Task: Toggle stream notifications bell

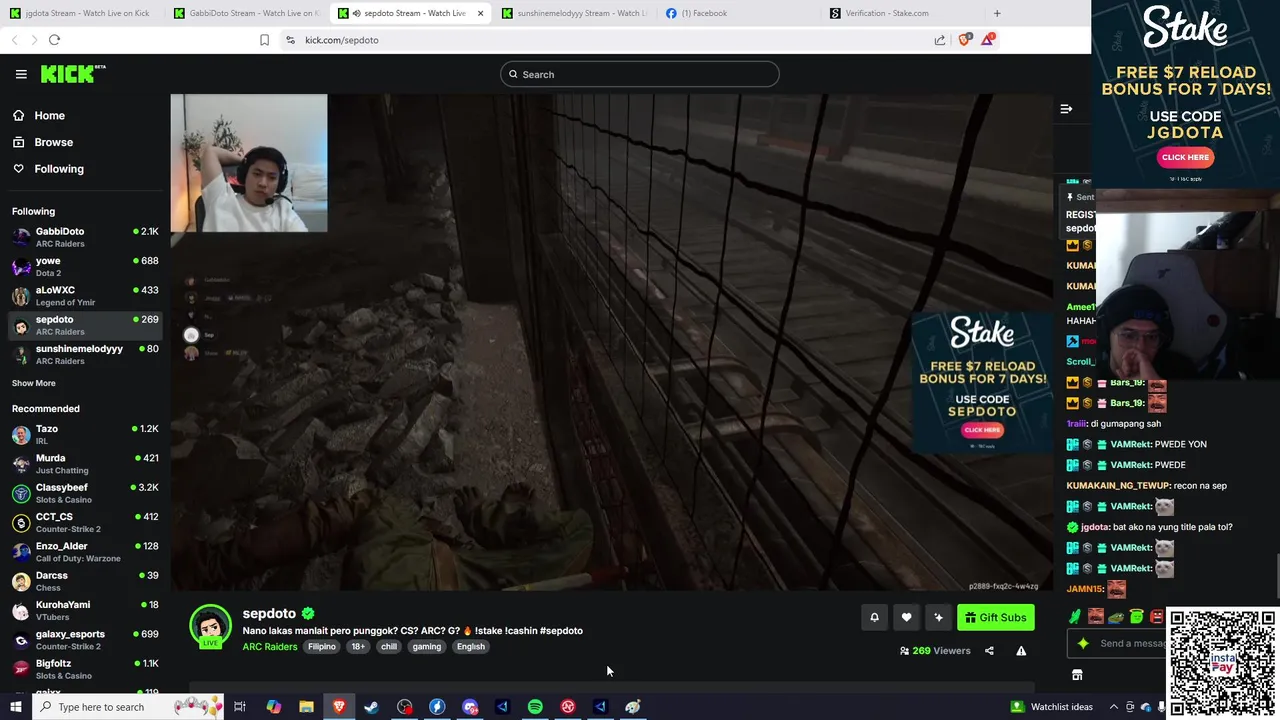Action: tap(874, 617)
